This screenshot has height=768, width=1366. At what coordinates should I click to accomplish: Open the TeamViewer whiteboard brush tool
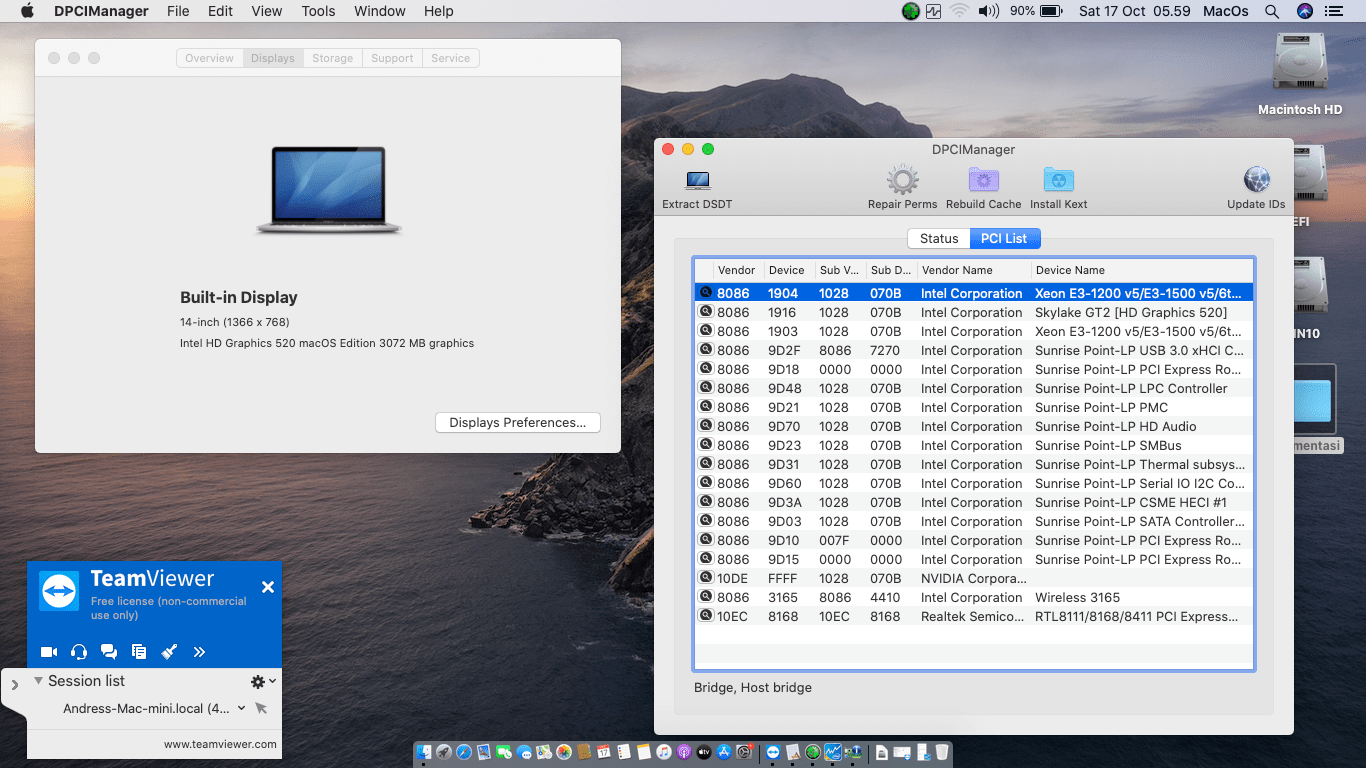[169, 652]
